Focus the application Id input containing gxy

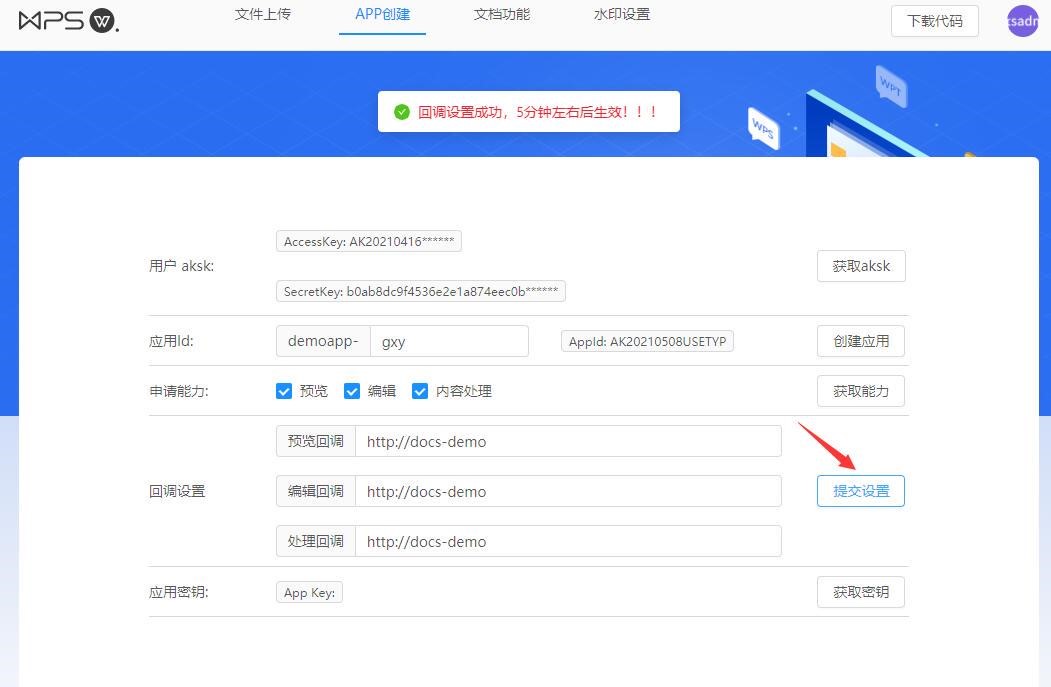tap(449, 341)
